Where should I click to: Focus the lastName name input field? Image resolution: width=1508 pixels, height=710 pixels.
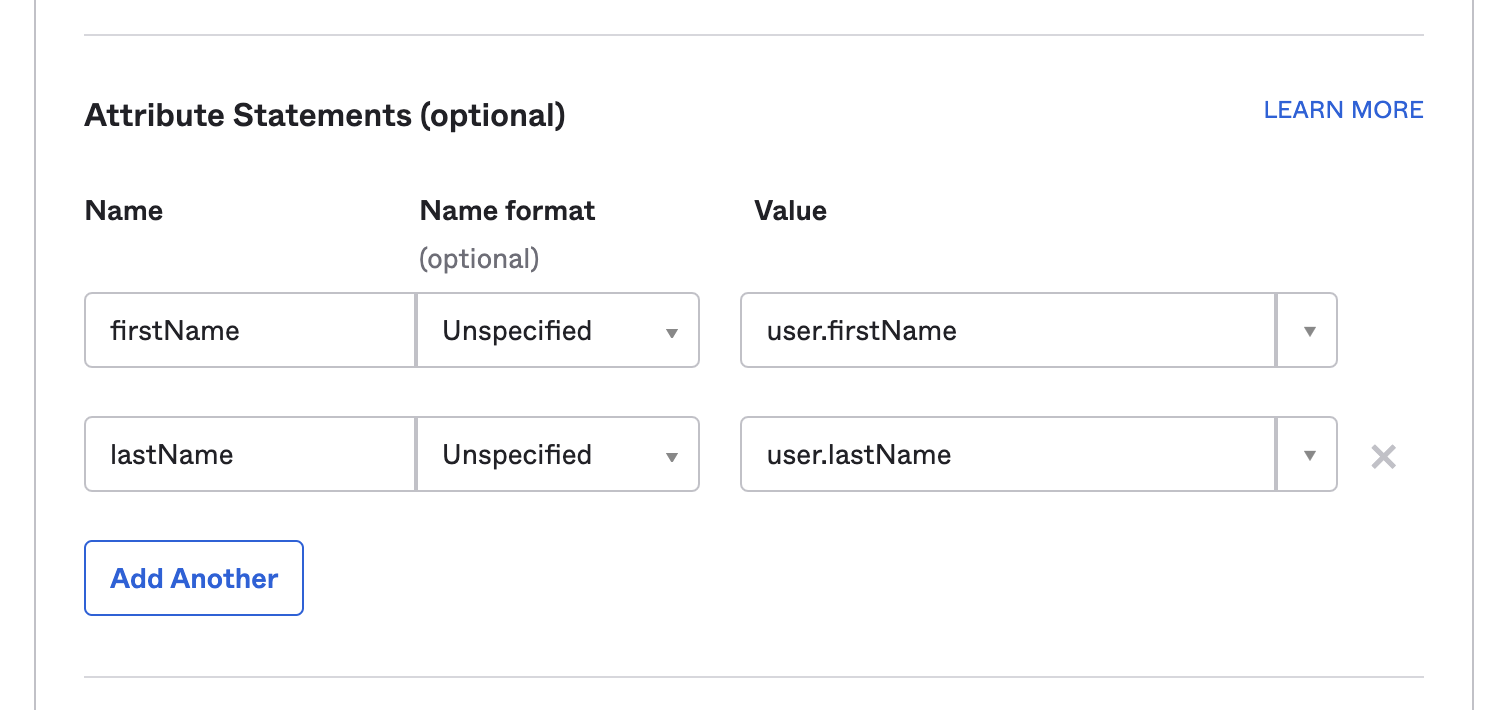coord(250,455)
